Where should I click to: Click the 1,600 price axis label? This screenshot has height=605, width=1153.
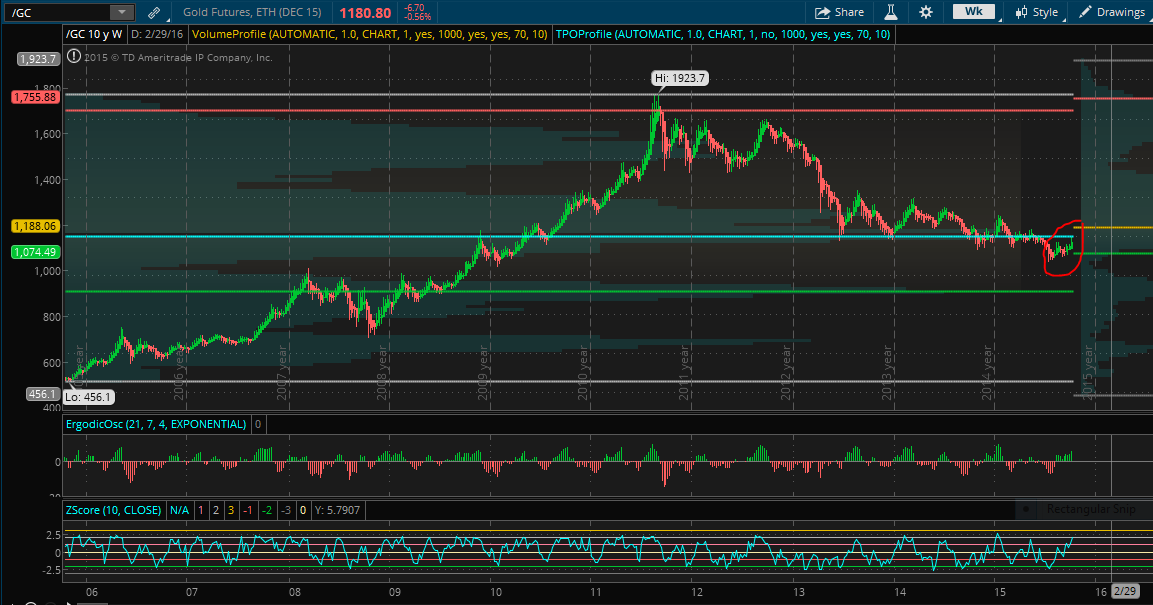46,135
